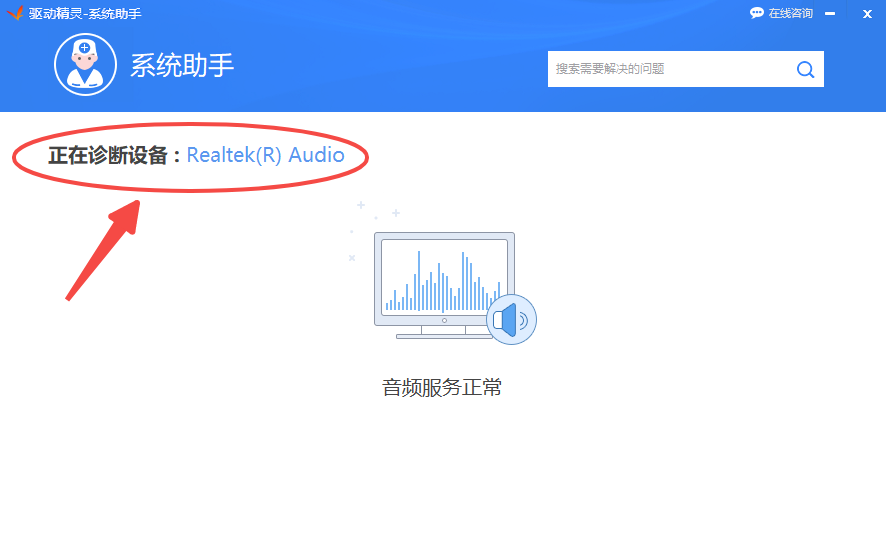This screenshot has width=886, height=558.
Task: Click the Driver Genius logo in title bar
Action: coord(14,13)
